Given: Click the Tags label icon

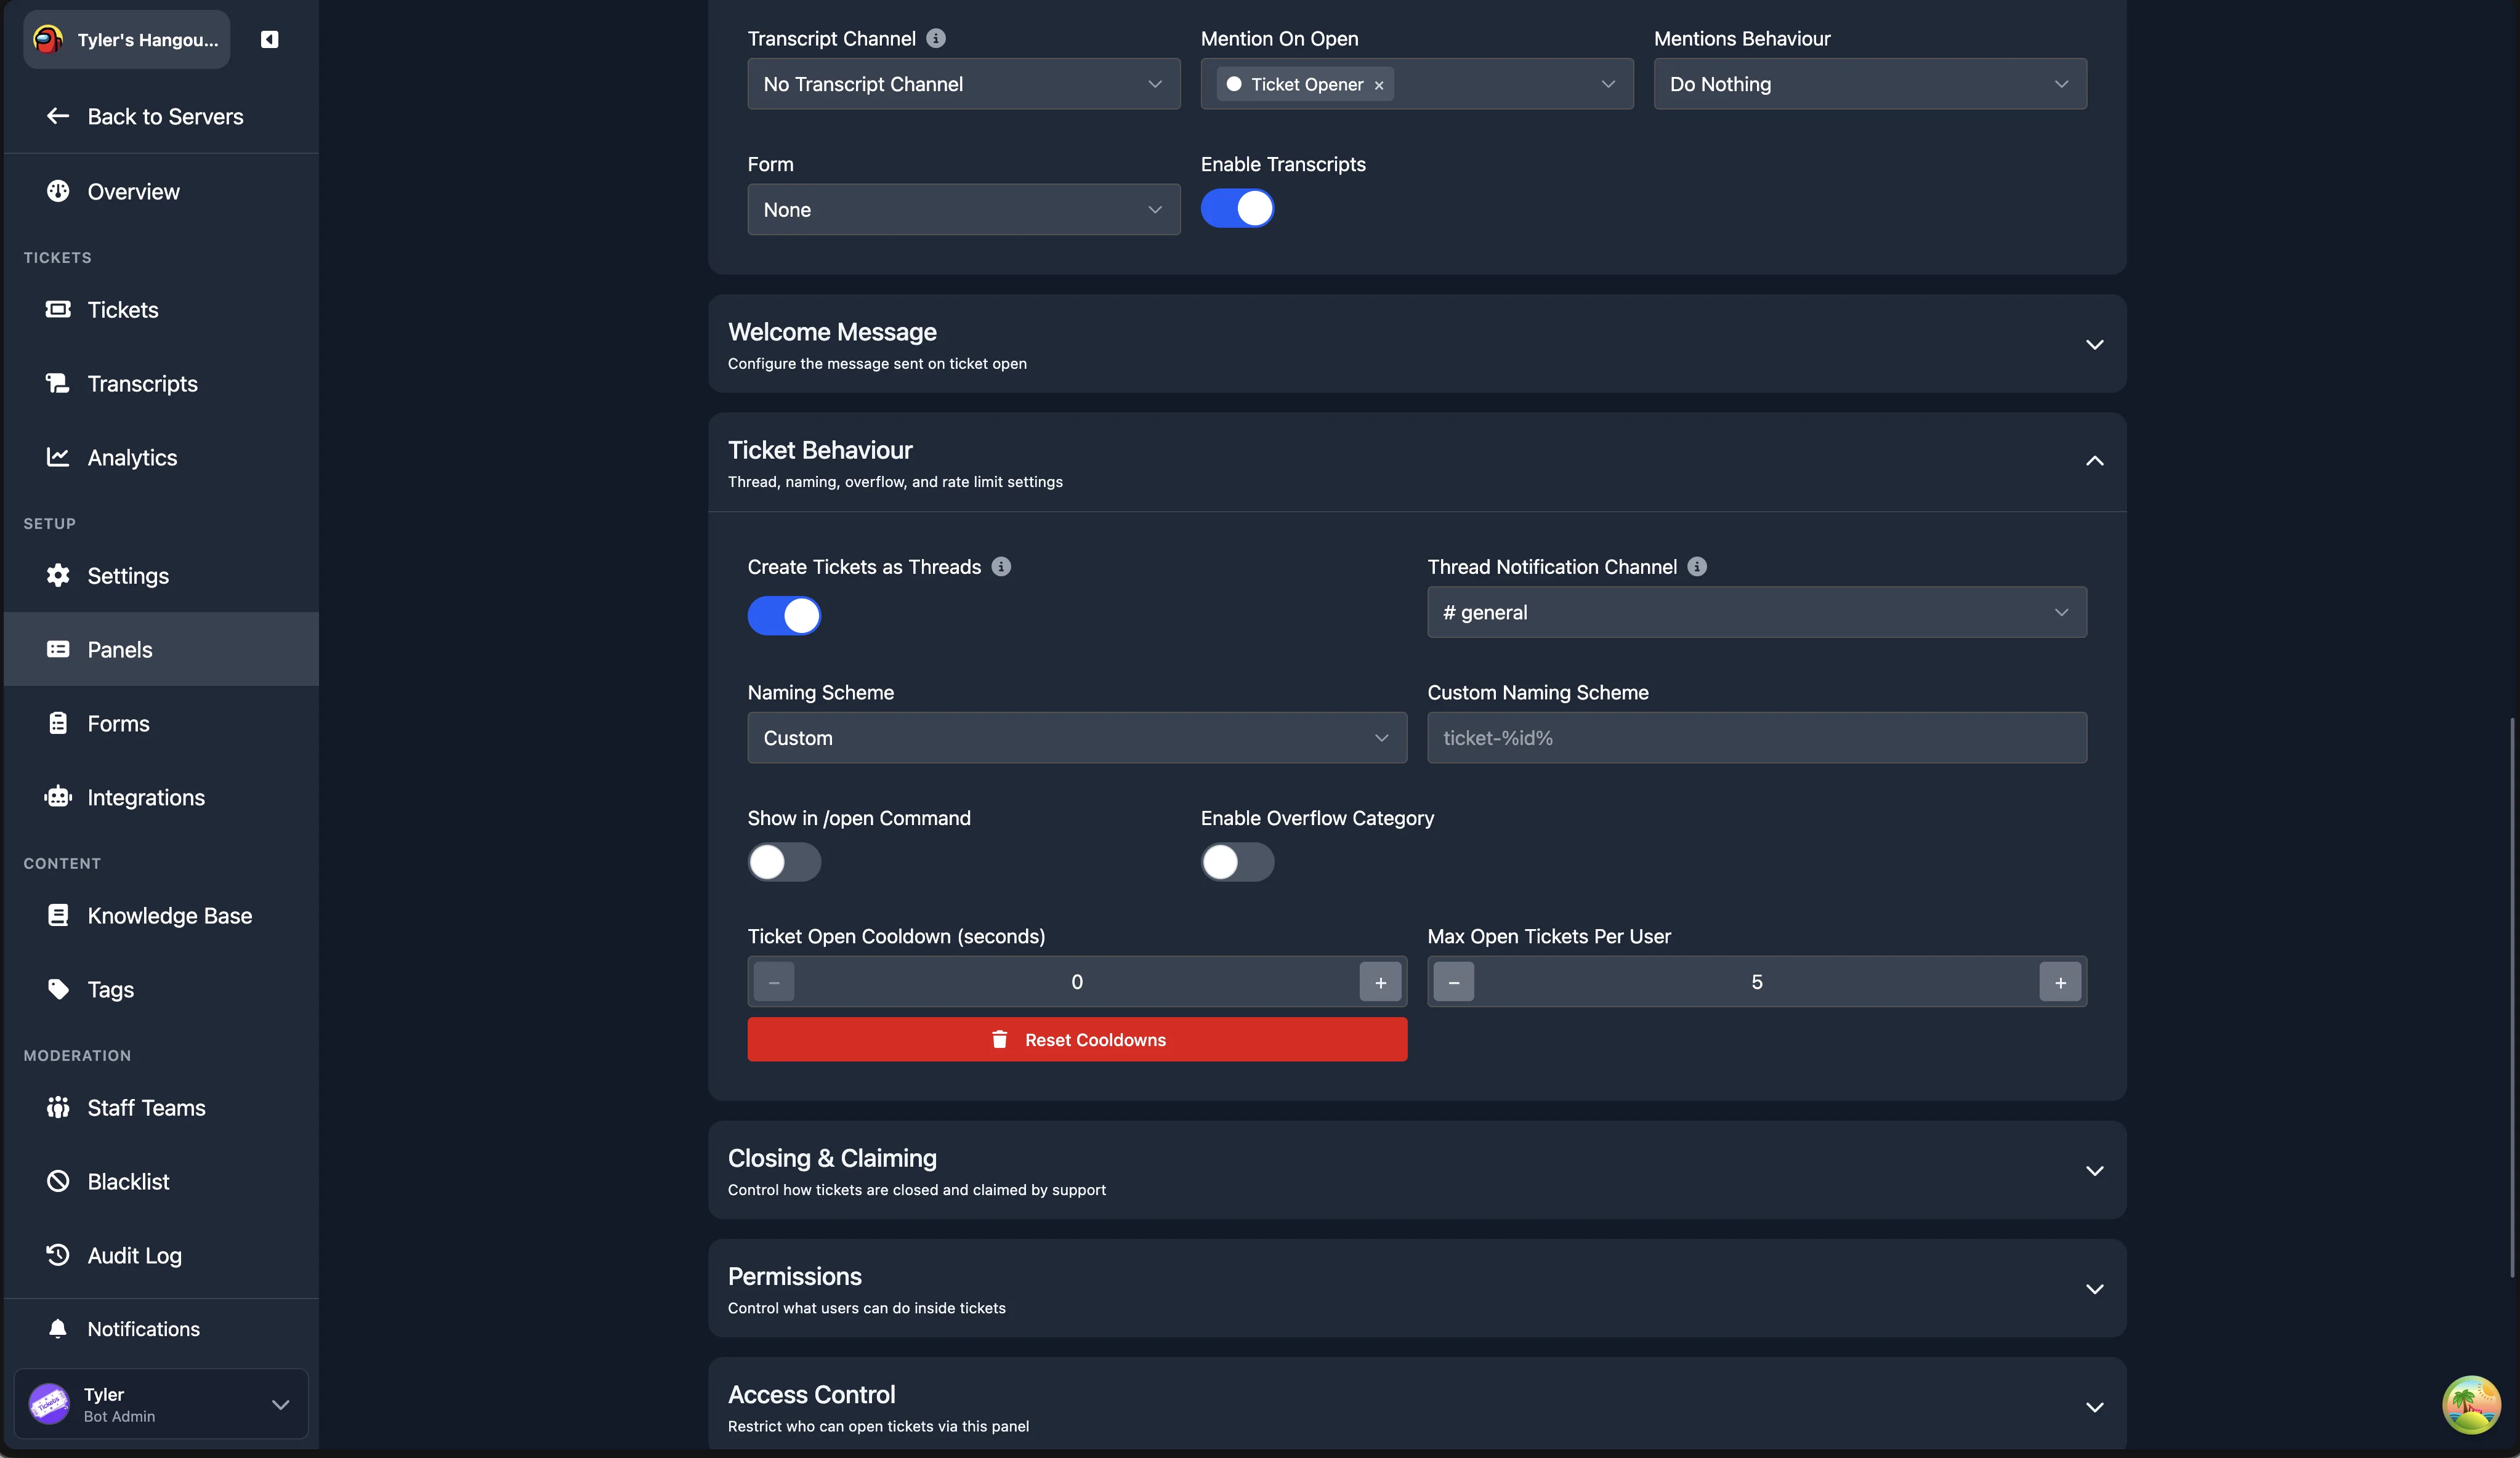Looking at the screenshot, I should click(x=58, y=989).
